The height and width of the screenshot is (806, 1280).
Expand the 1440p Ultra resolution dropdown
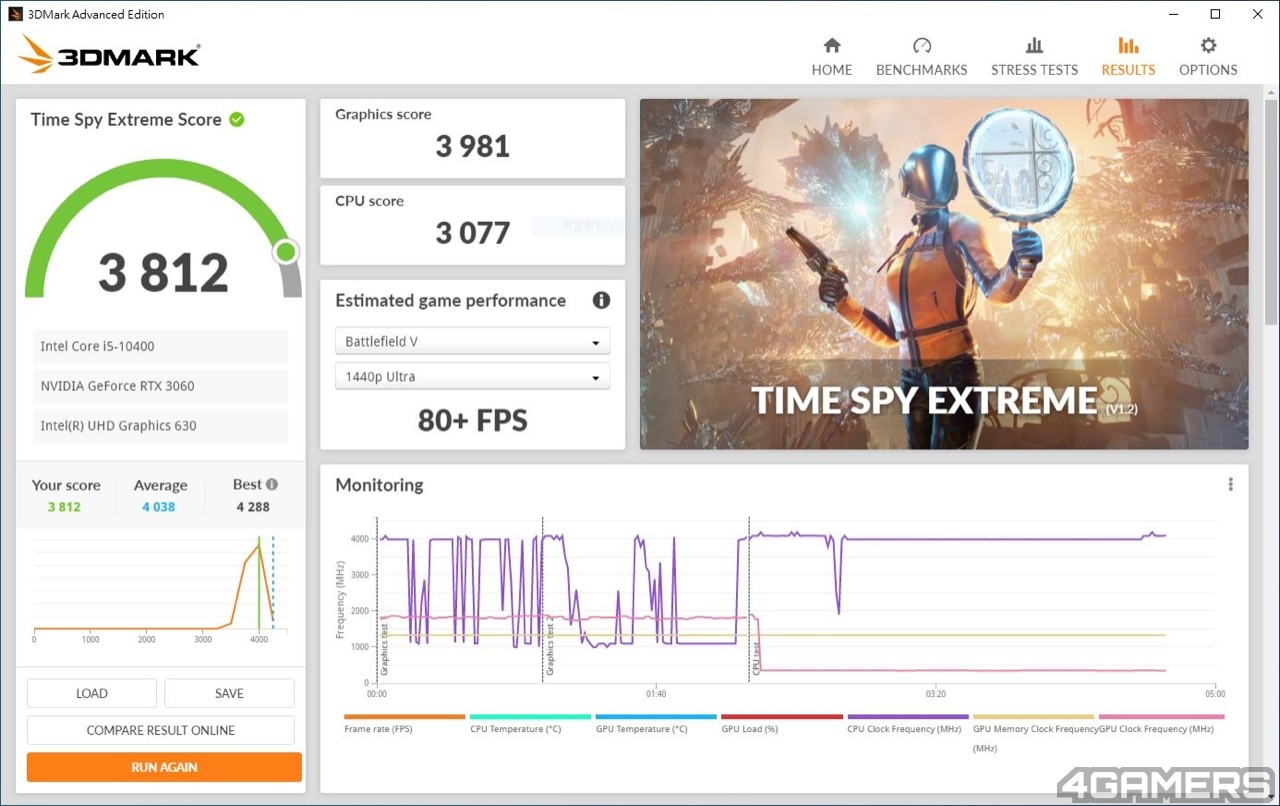pyautogui.click(x=472, y=376)
